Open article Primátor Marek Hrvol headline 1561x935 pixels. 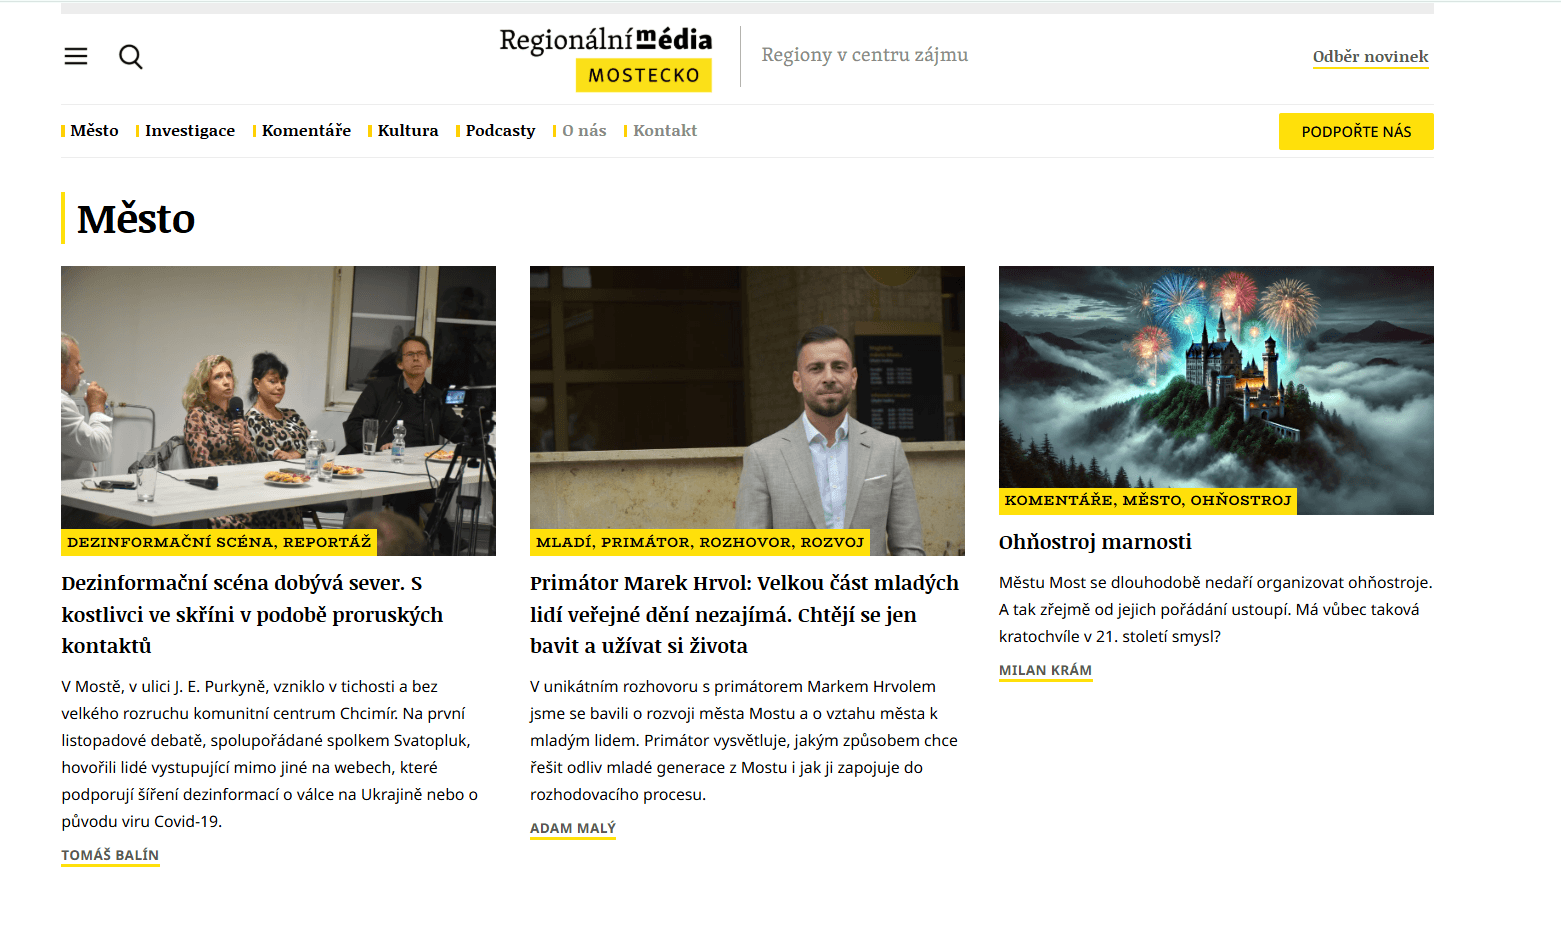click(x=745, y=614)
